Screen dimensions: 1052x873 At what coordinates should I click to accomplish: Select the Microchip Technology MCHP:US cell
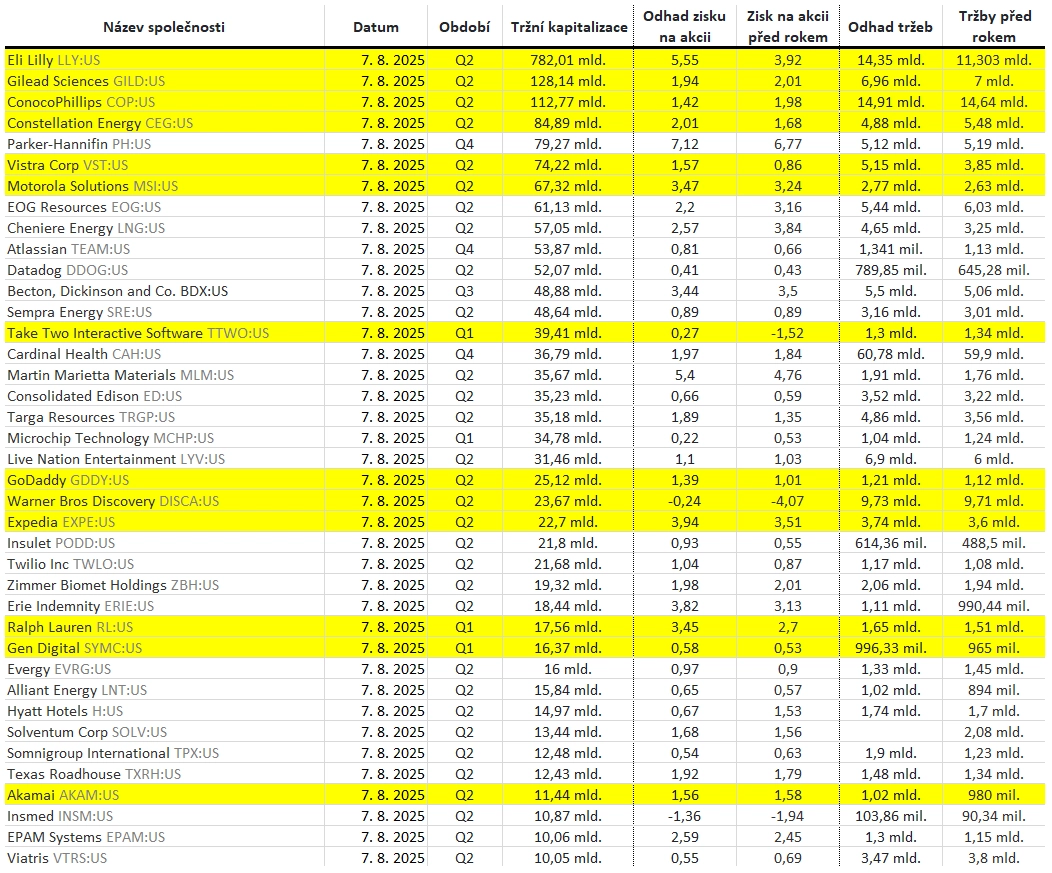(164, 438)
